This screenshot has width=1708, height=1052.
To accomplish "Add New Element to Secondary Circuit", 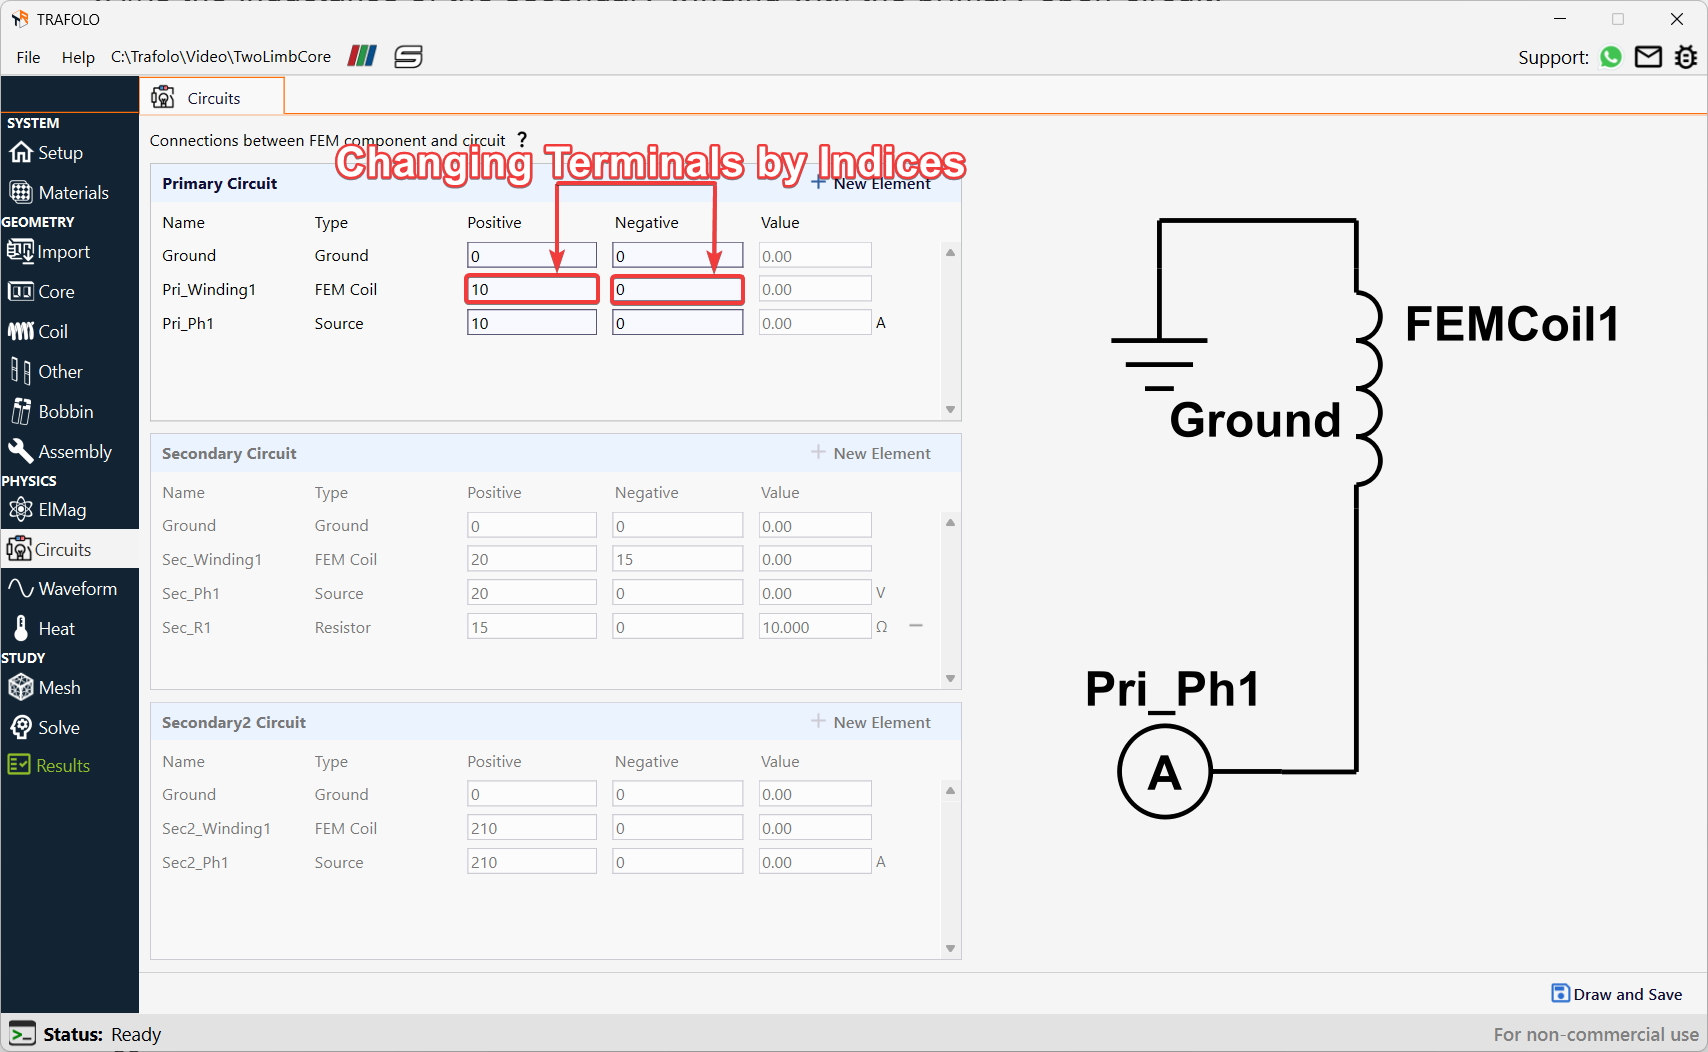I will click(x=871, y=453).
